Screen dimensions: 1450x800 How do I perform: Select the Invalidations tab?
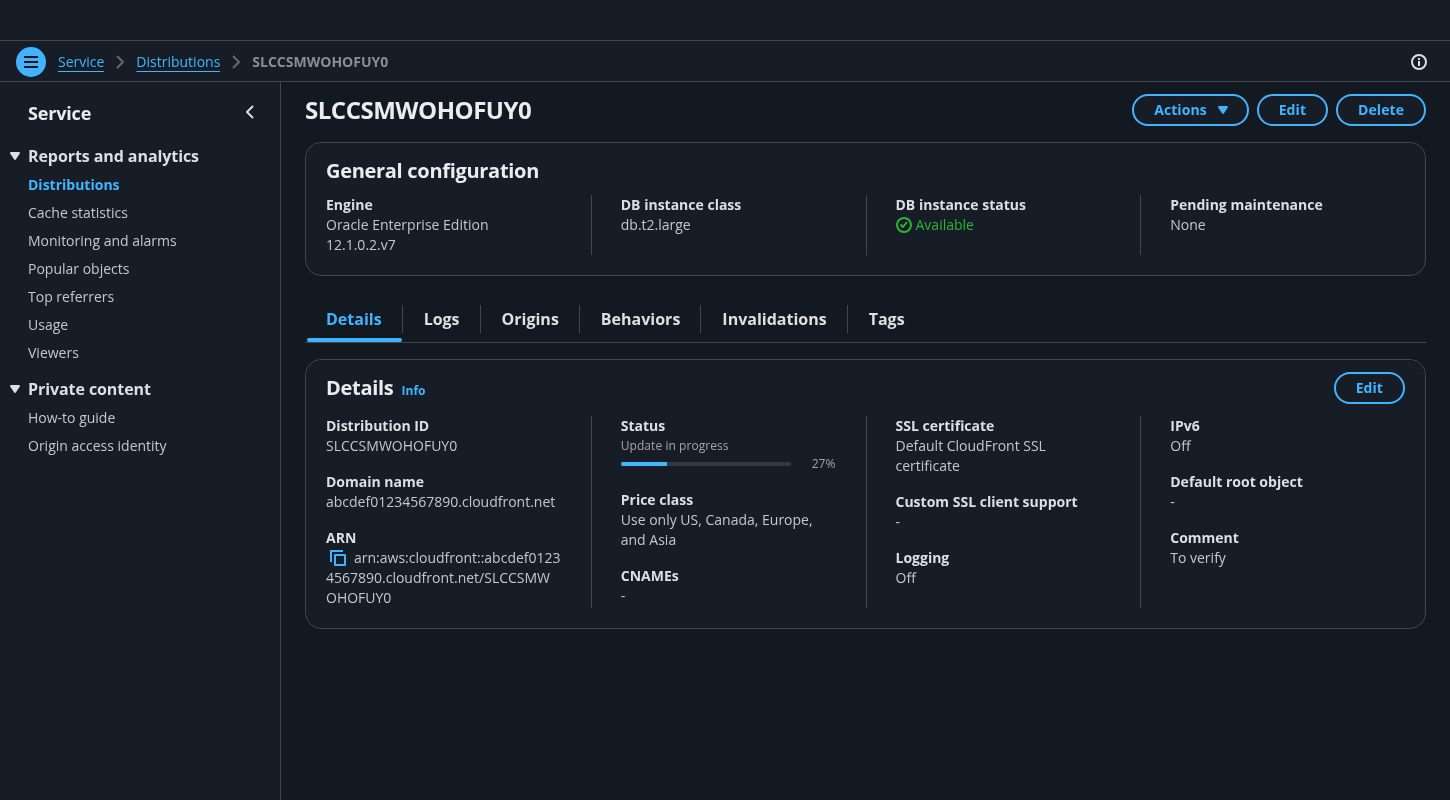774,319
